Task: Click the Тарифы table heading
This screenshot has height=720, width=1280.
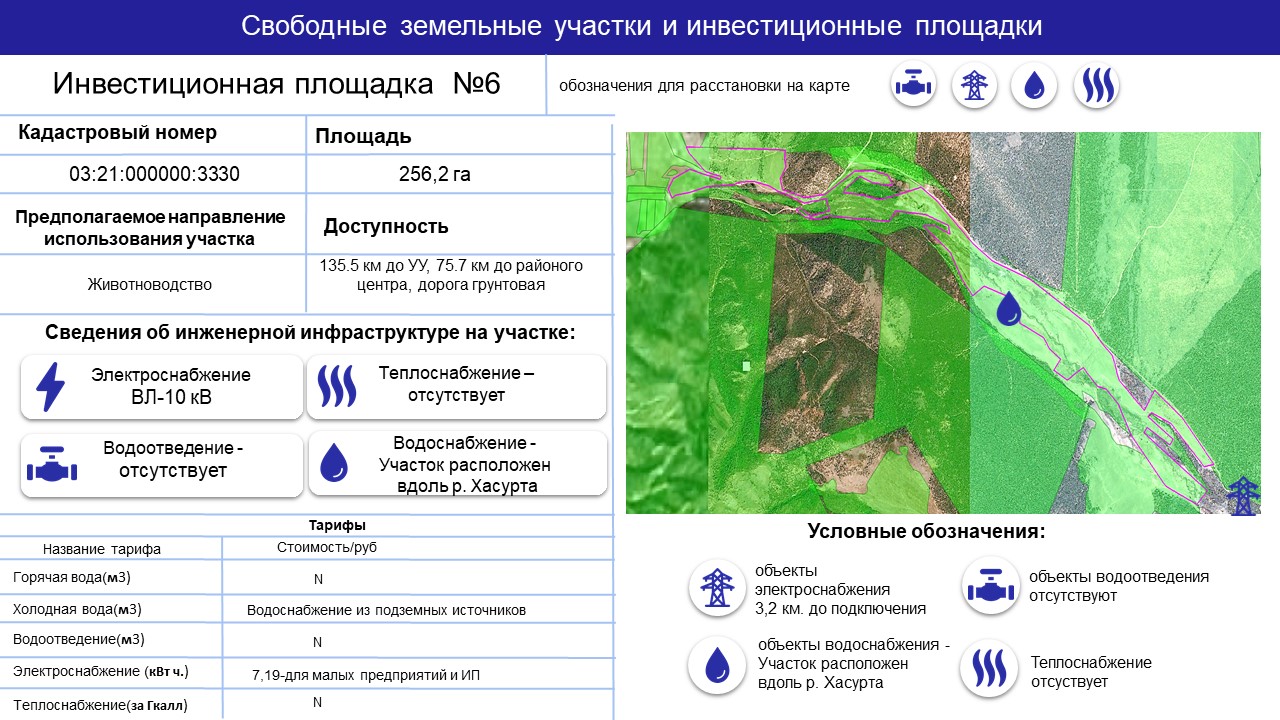Action: 337,525
